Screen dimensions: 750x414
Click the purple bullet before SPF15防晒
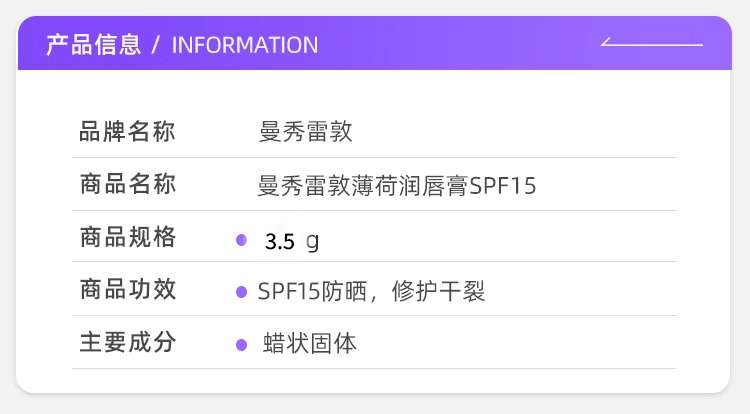(241, 292)
